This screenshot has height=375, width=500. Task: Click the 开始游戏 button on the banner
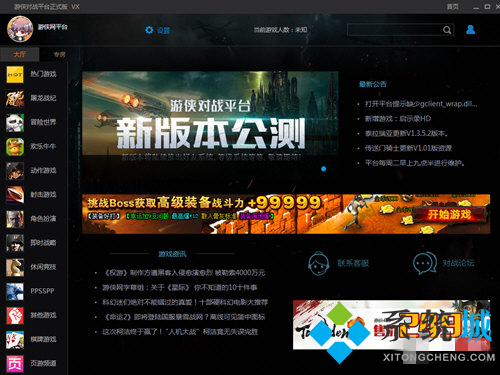(x=449, y=214)
